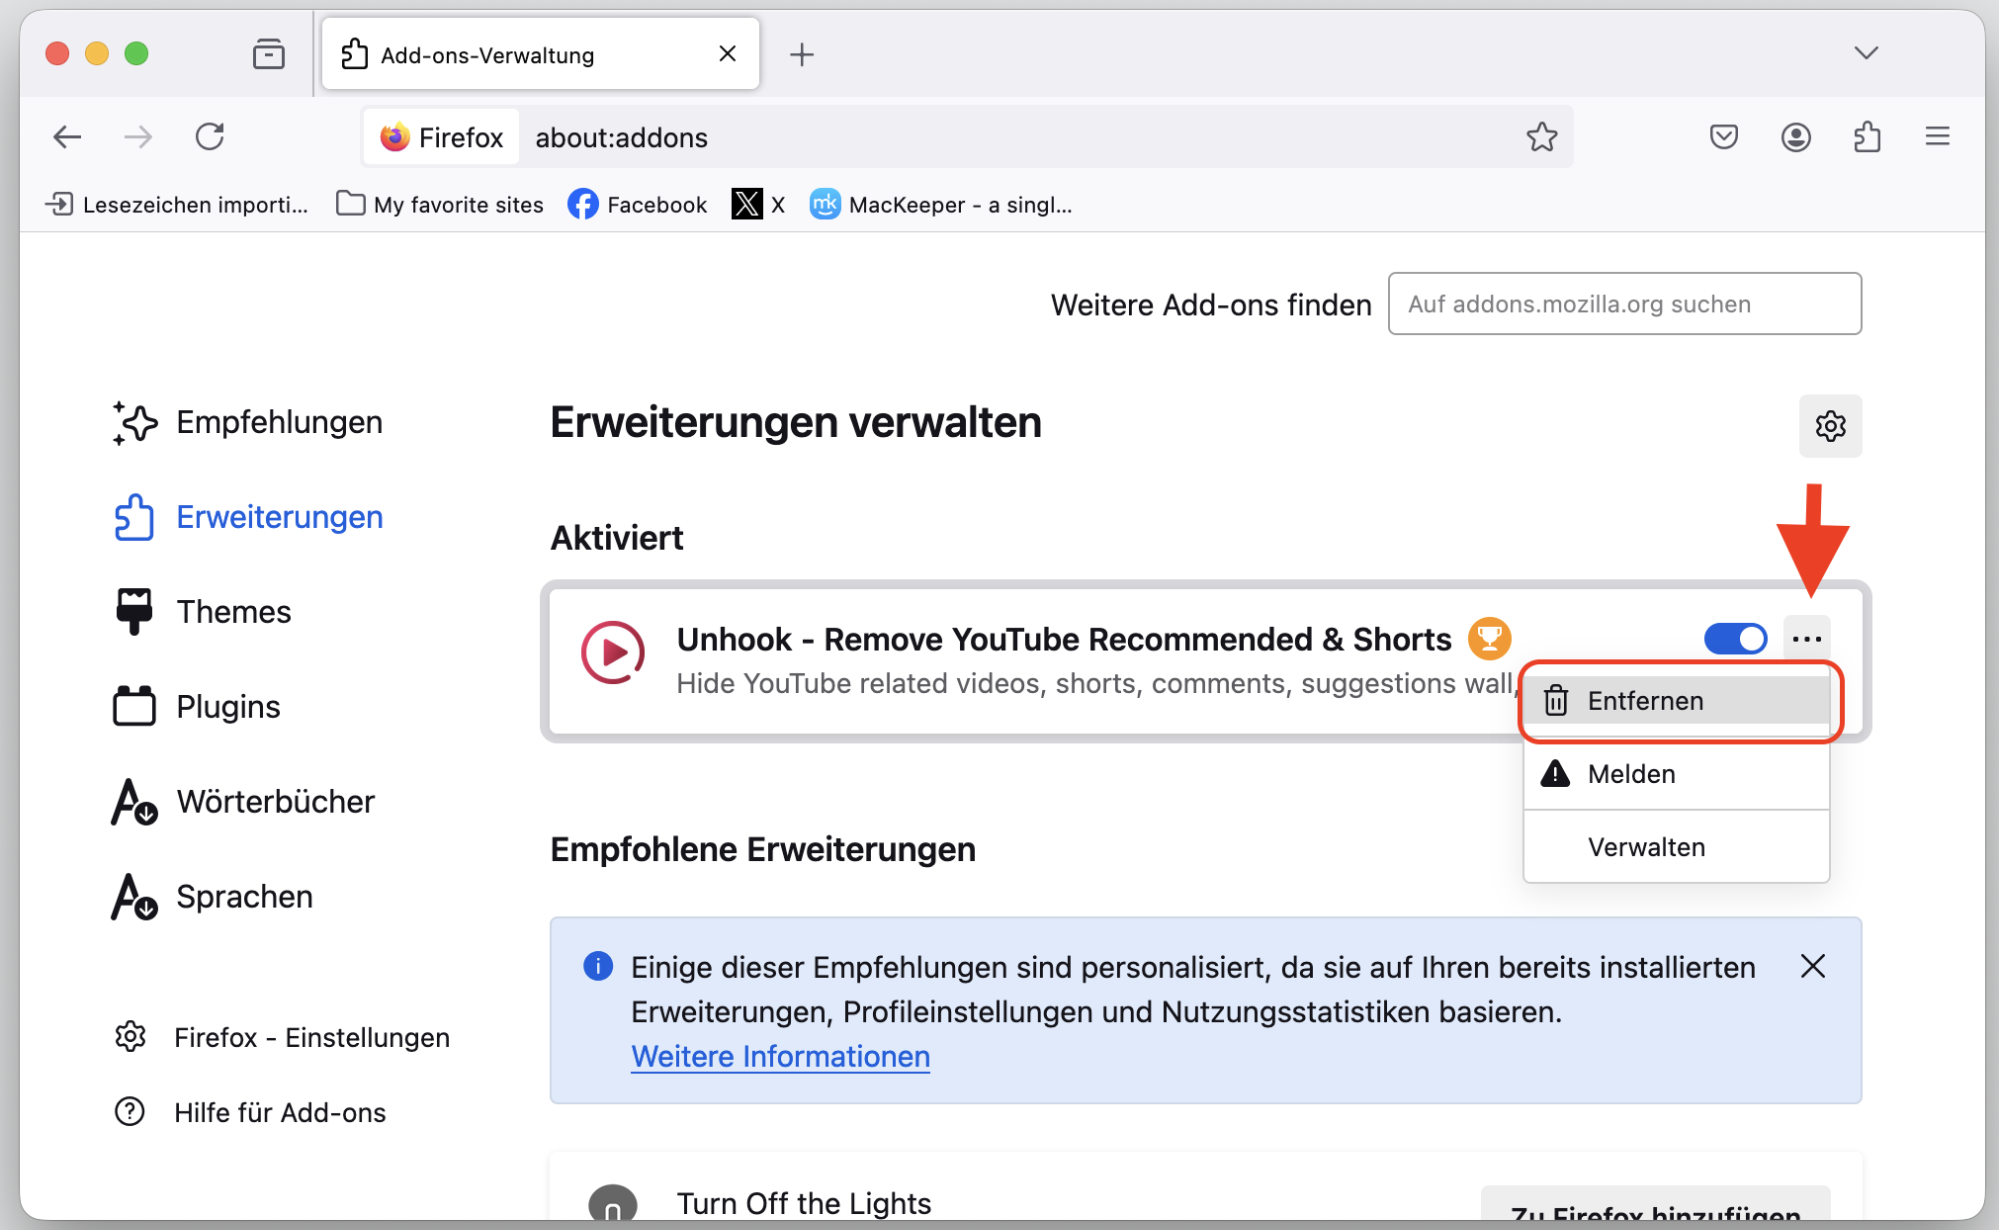1999x1230 pixels.
Task: Reload the current page
Action: pyautogui.click(x=210, y=137)
